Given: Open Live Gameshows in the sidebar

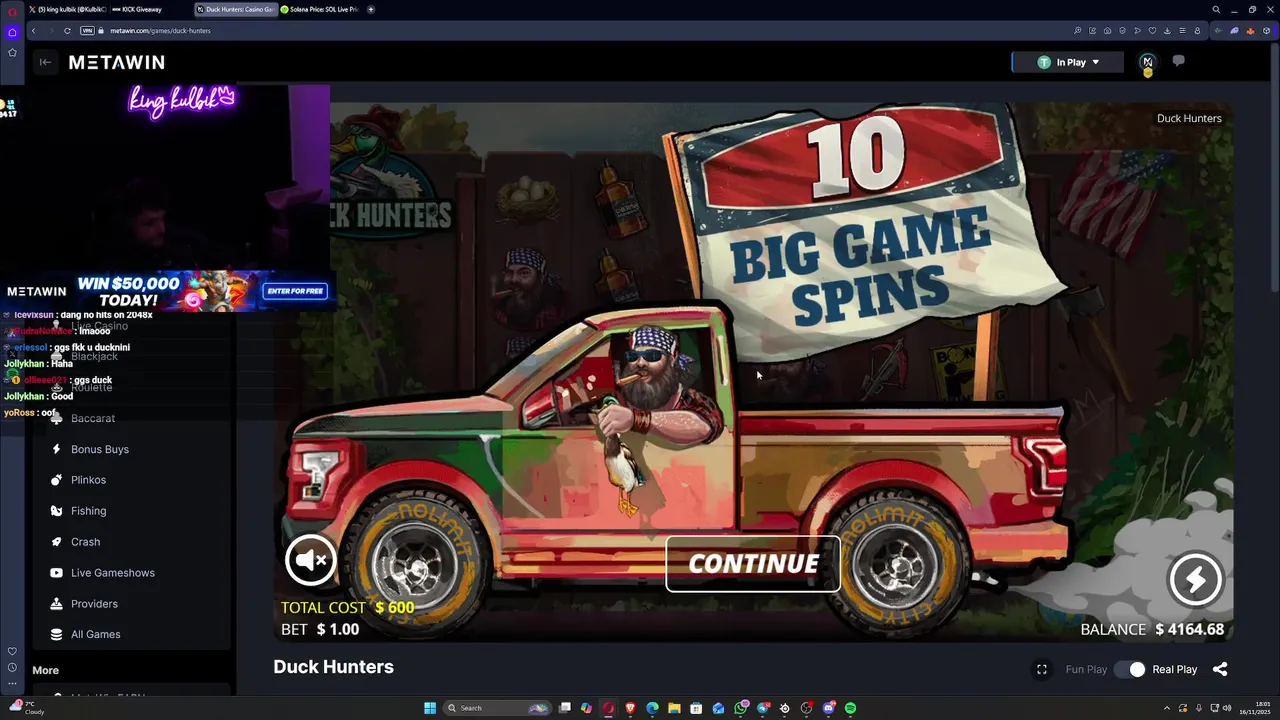Looking at the screenshot, I should point(112,573).
